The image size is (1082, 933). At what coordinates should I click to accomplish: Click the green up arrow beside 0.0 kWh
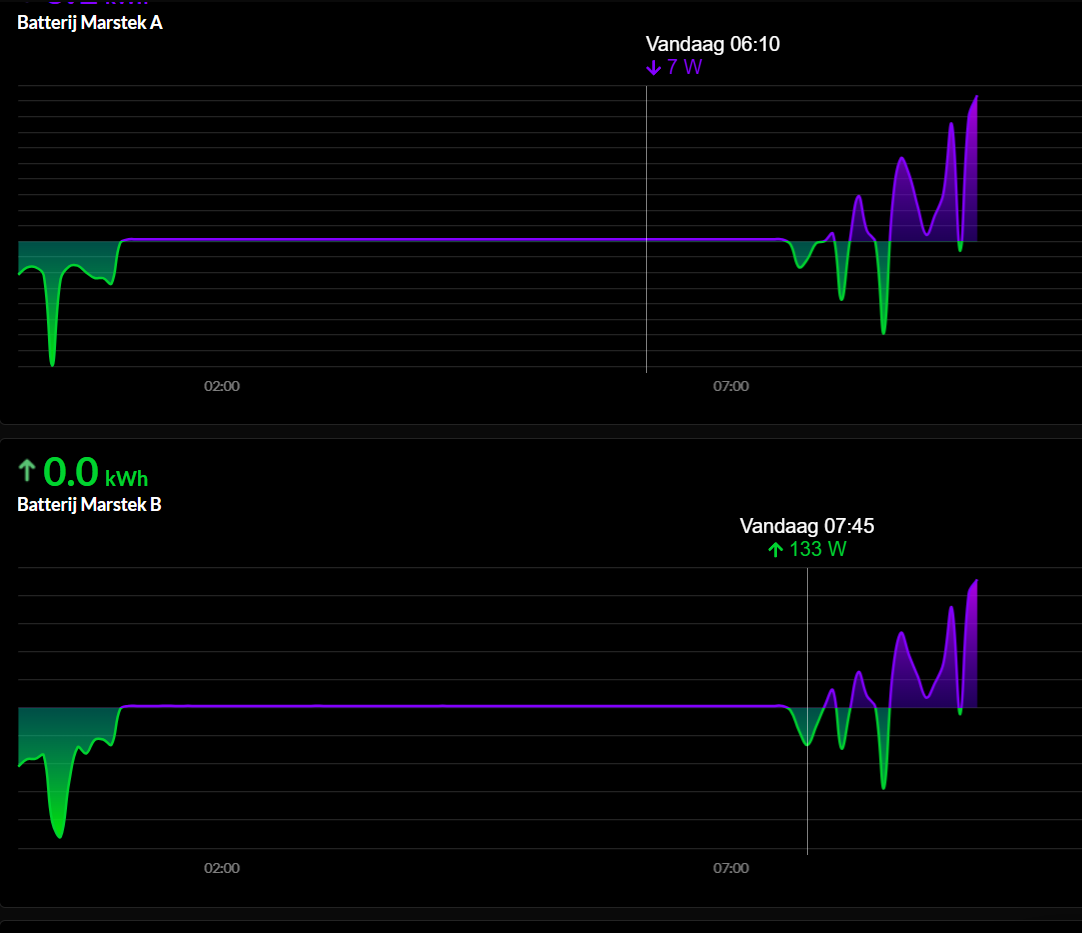[27, 471]
